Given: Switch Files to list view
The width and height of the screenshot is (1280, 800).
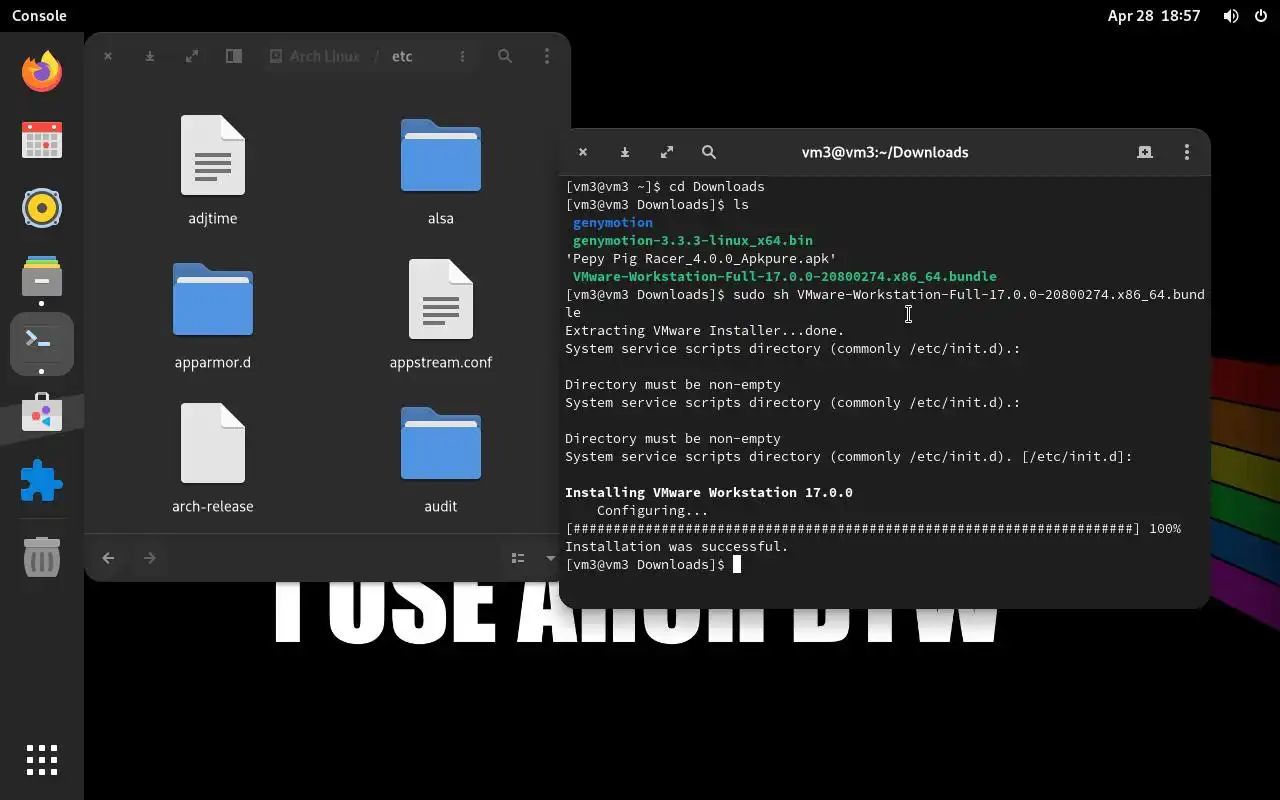Looking at the screenshot, I should pyautogui.click(x=518, y=557).
